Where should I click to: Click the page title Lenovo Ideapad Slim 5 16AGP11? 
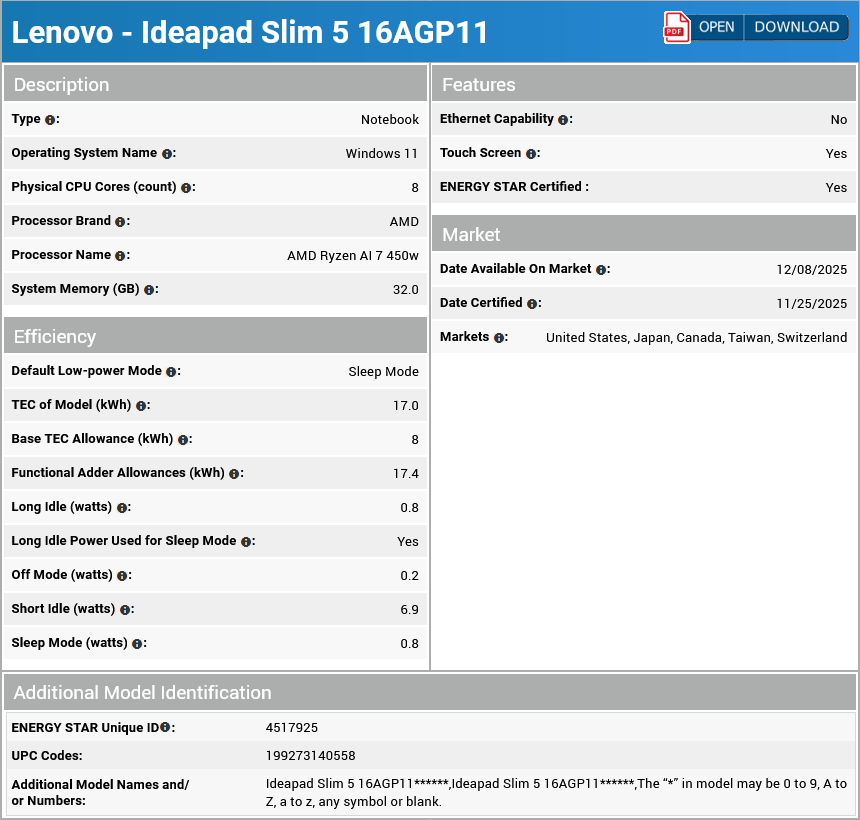click(x=250, y=32)
